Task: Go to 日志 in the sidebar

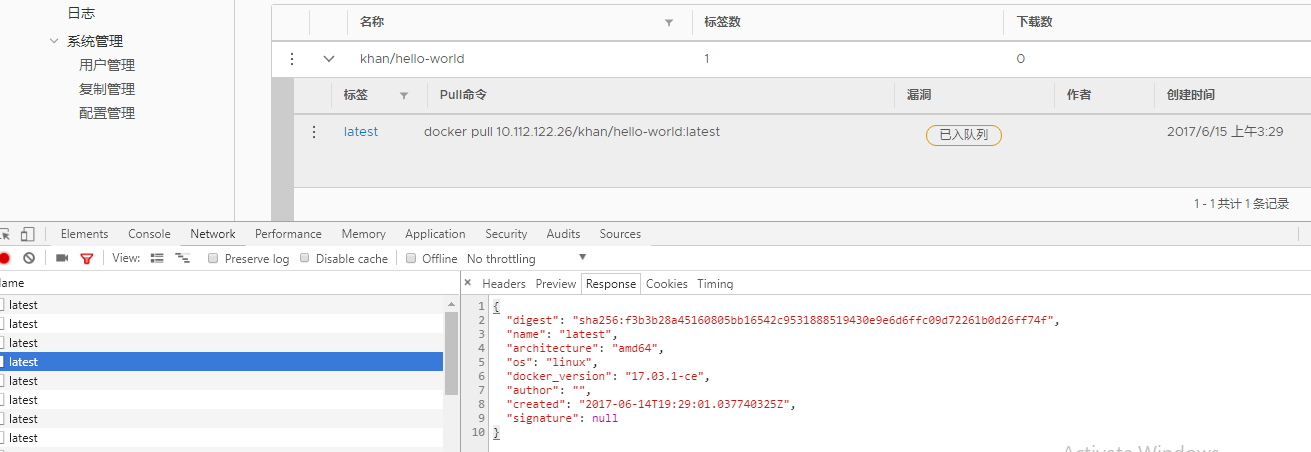Action: [x=81, y=13]
